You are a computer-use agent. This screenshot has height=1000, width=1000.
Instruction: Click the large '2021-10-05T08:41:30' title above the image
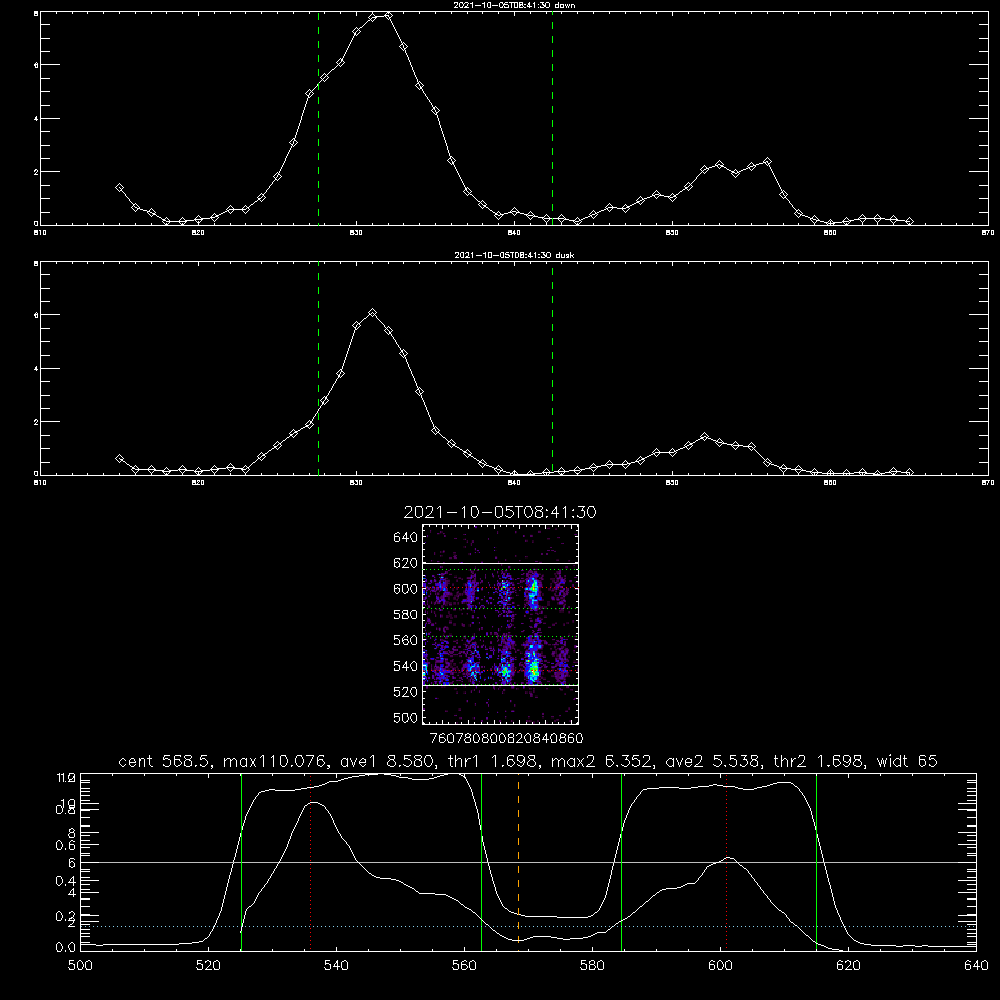[500, 512]
